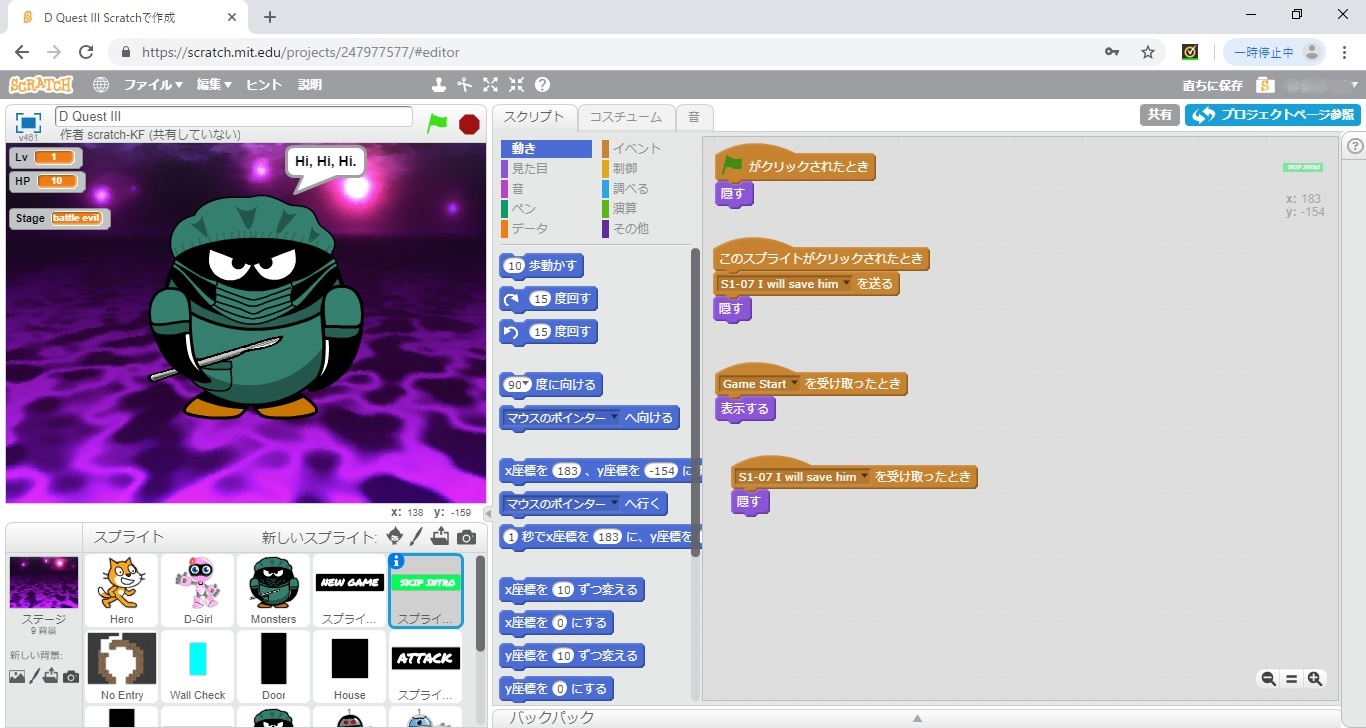The height and width of the screenshot is (728, 1366).
Task: Upload sprite from file icon
Action: click(441, 537)
